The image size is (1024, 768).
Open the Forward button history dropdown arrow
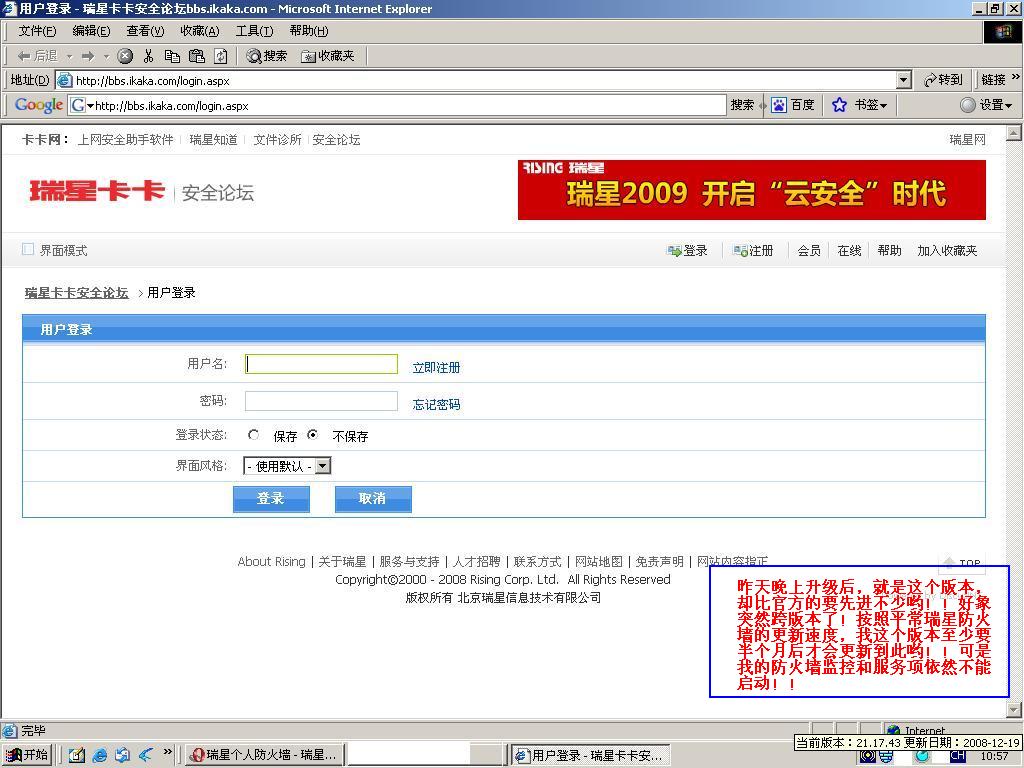tap(106, 57)
